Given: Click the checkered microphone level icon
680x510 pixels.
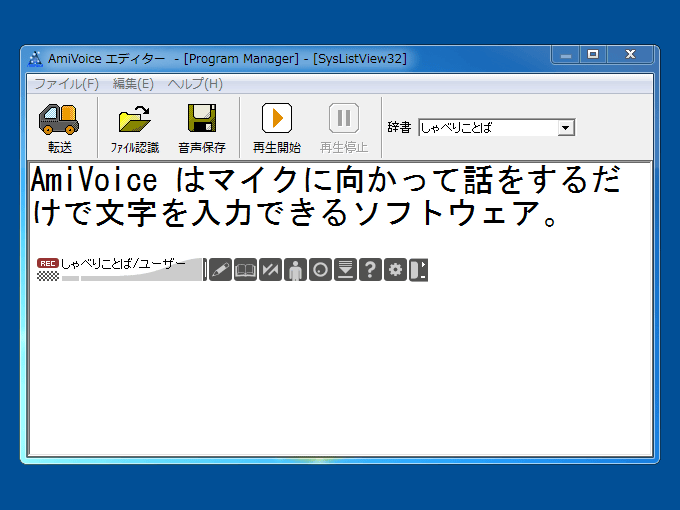Looking at the screenshot, I should pos(48,276).
